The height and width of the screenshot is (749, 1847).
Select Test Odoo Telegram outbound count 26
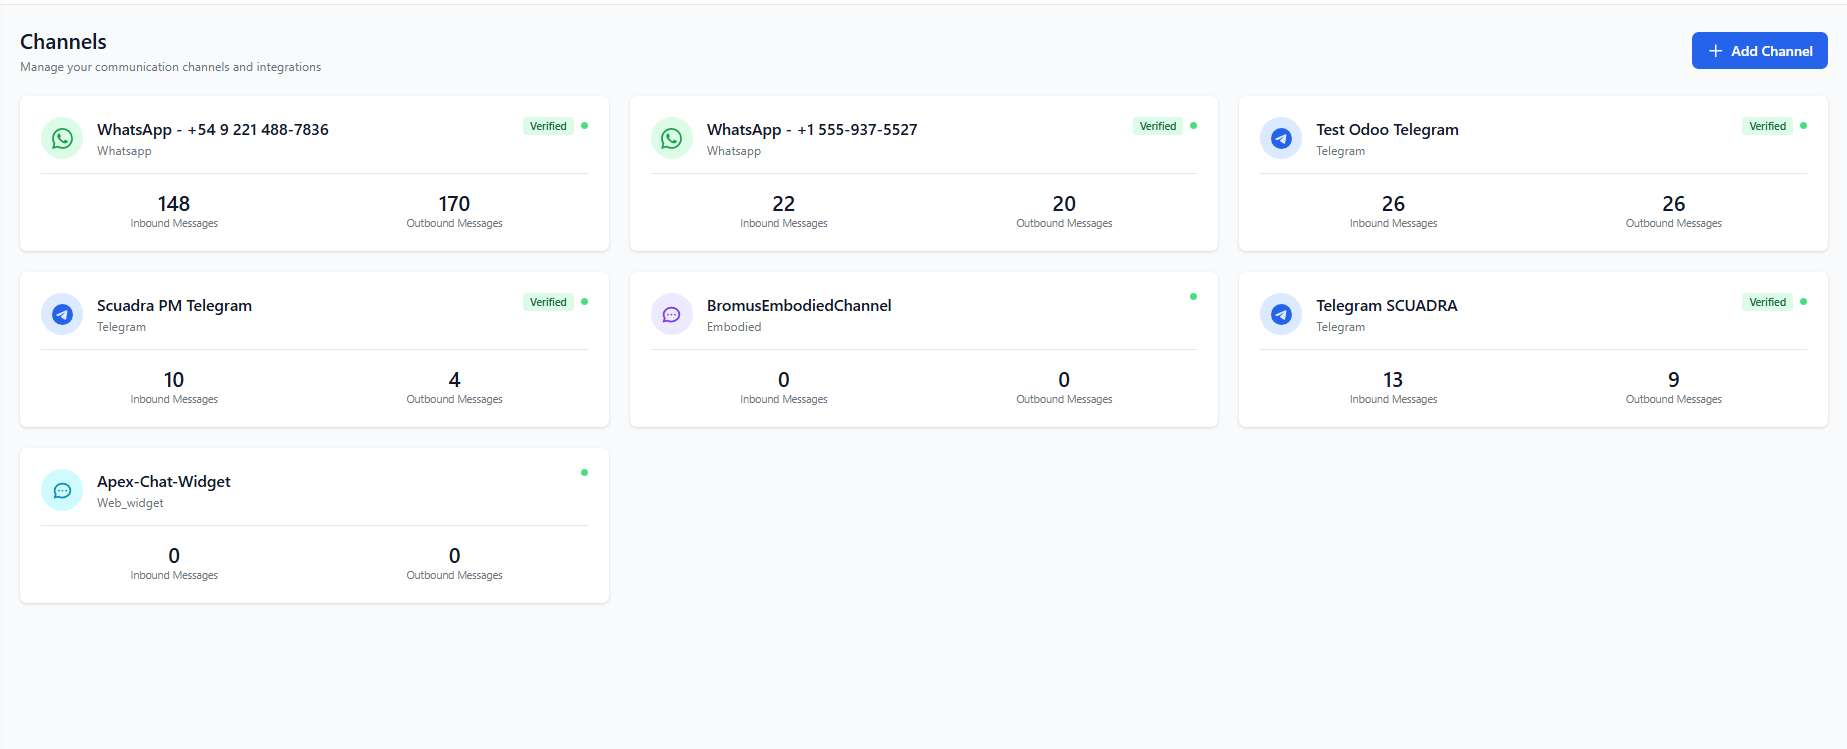point(1674,204)
